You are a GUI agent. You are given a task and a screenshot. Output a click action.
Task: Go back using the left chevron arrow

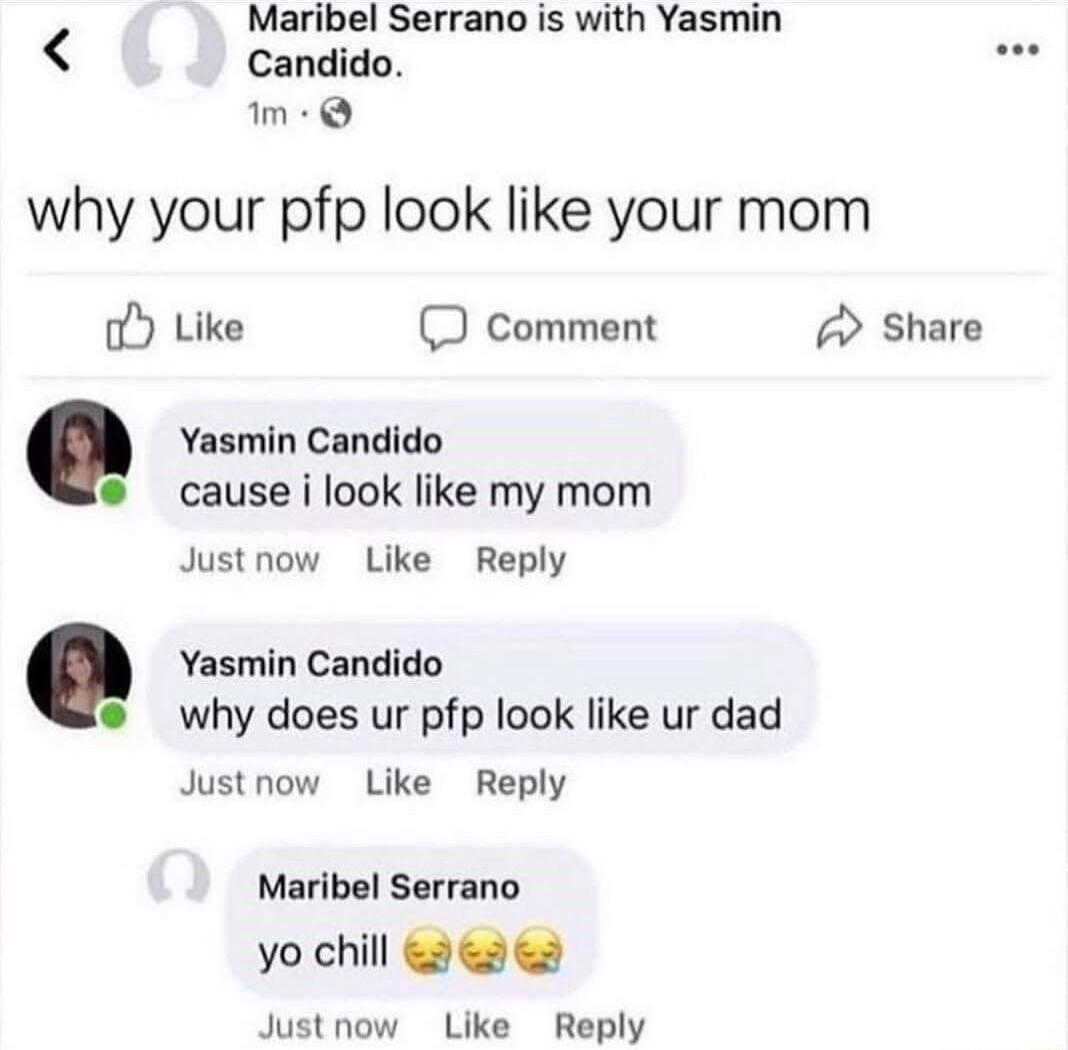pos(57,50)
